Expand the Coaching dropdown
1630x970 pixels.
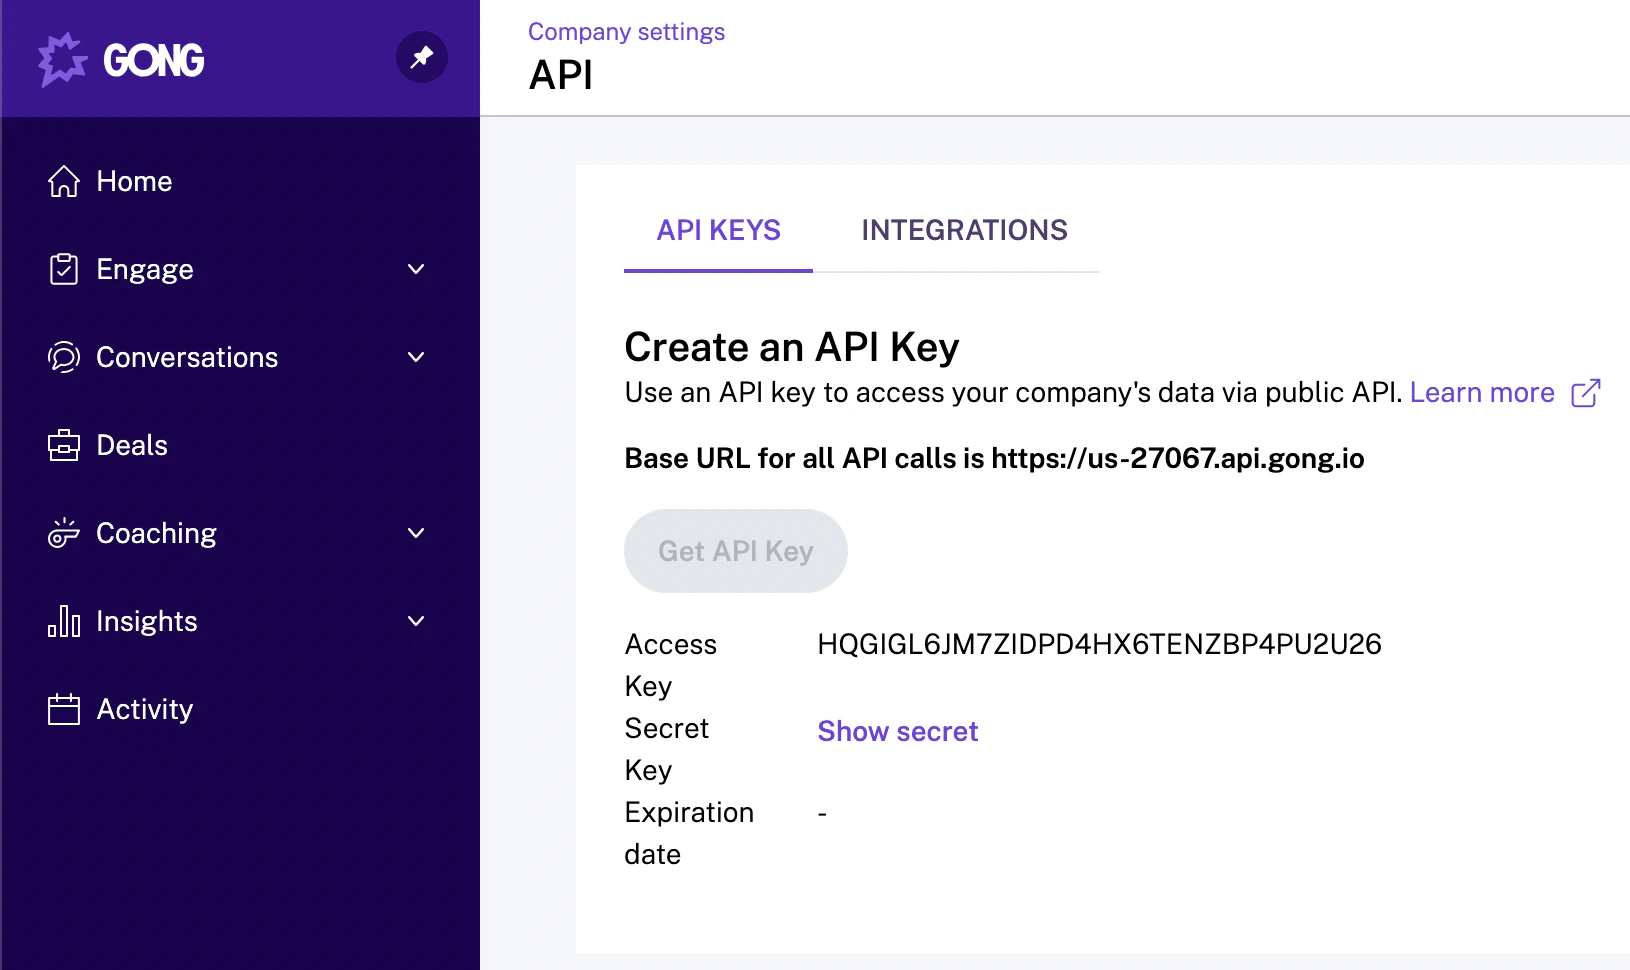click(415, 533)
